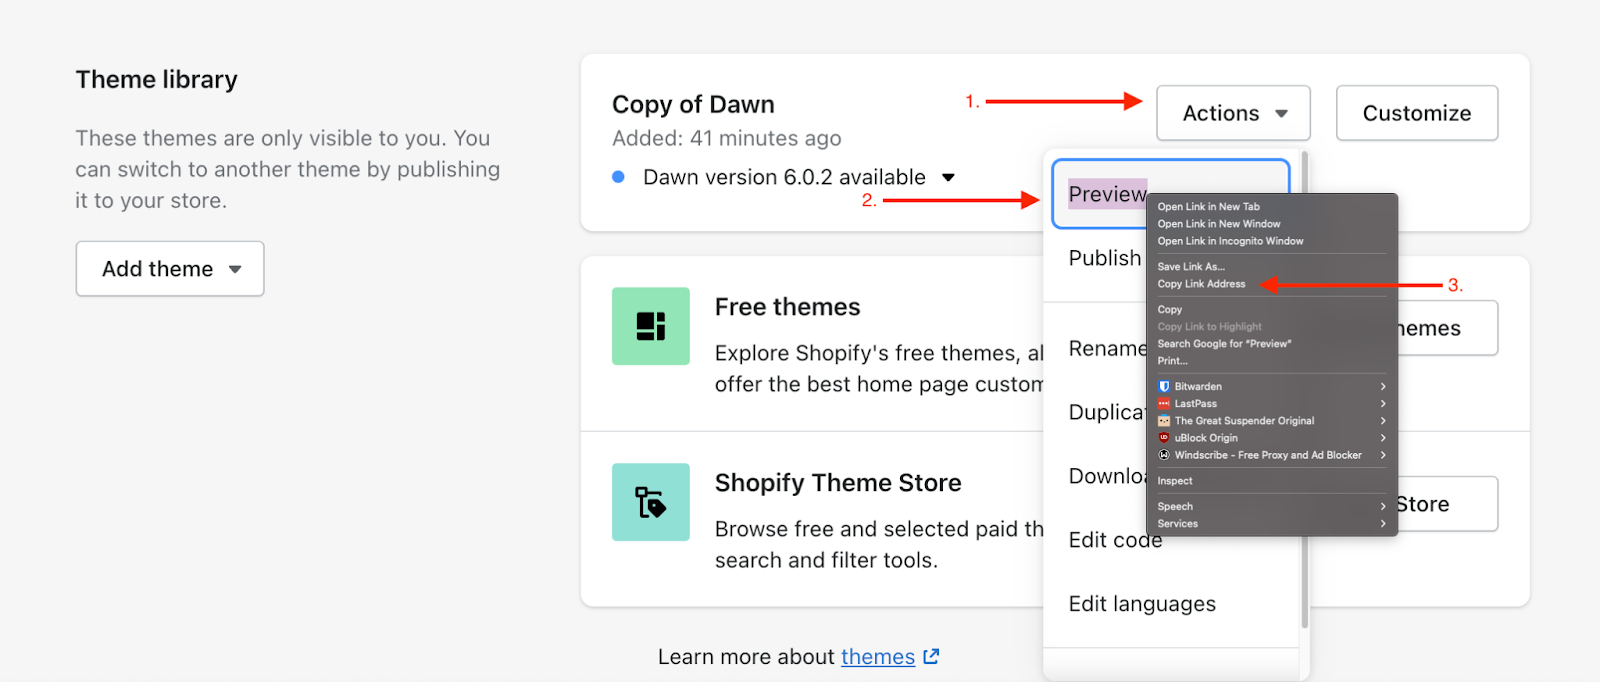This screenshot has height=682, width=1600.
Task: Choose Duplicate from the Actions menu
Action: coord(1106,412)
